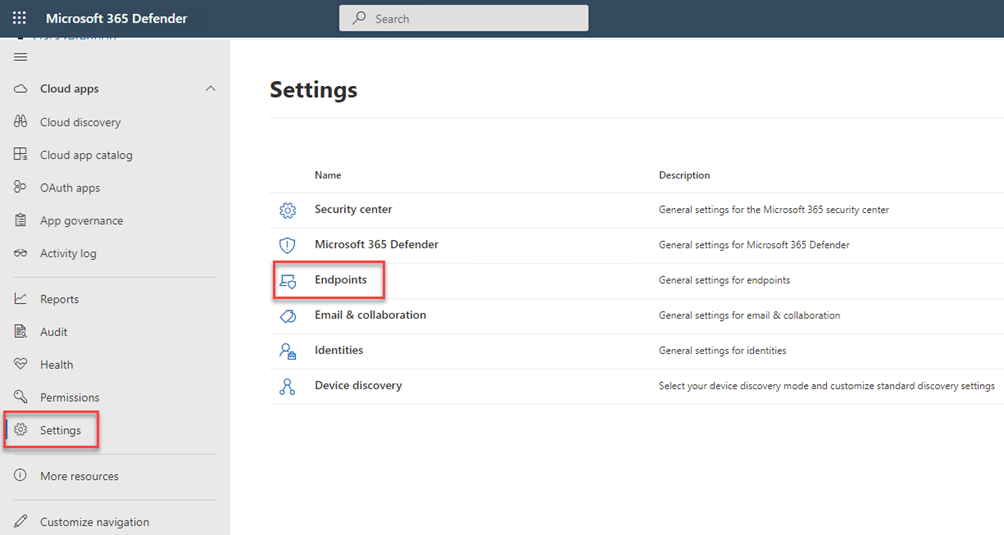The image size is (1004, 535).
Task: Click the OAuth apps icon
Action: click(x=20, y=187)
